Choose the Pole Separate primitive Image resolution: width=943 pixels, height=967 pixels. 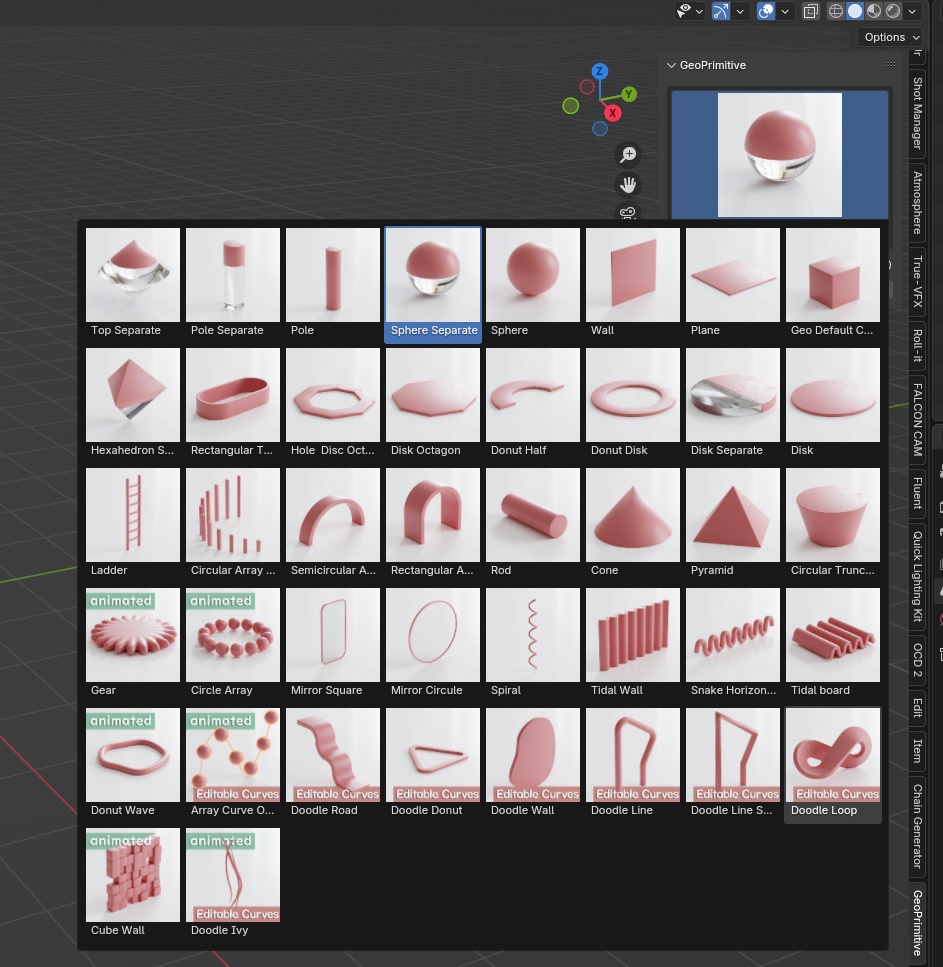click(233, 283)
